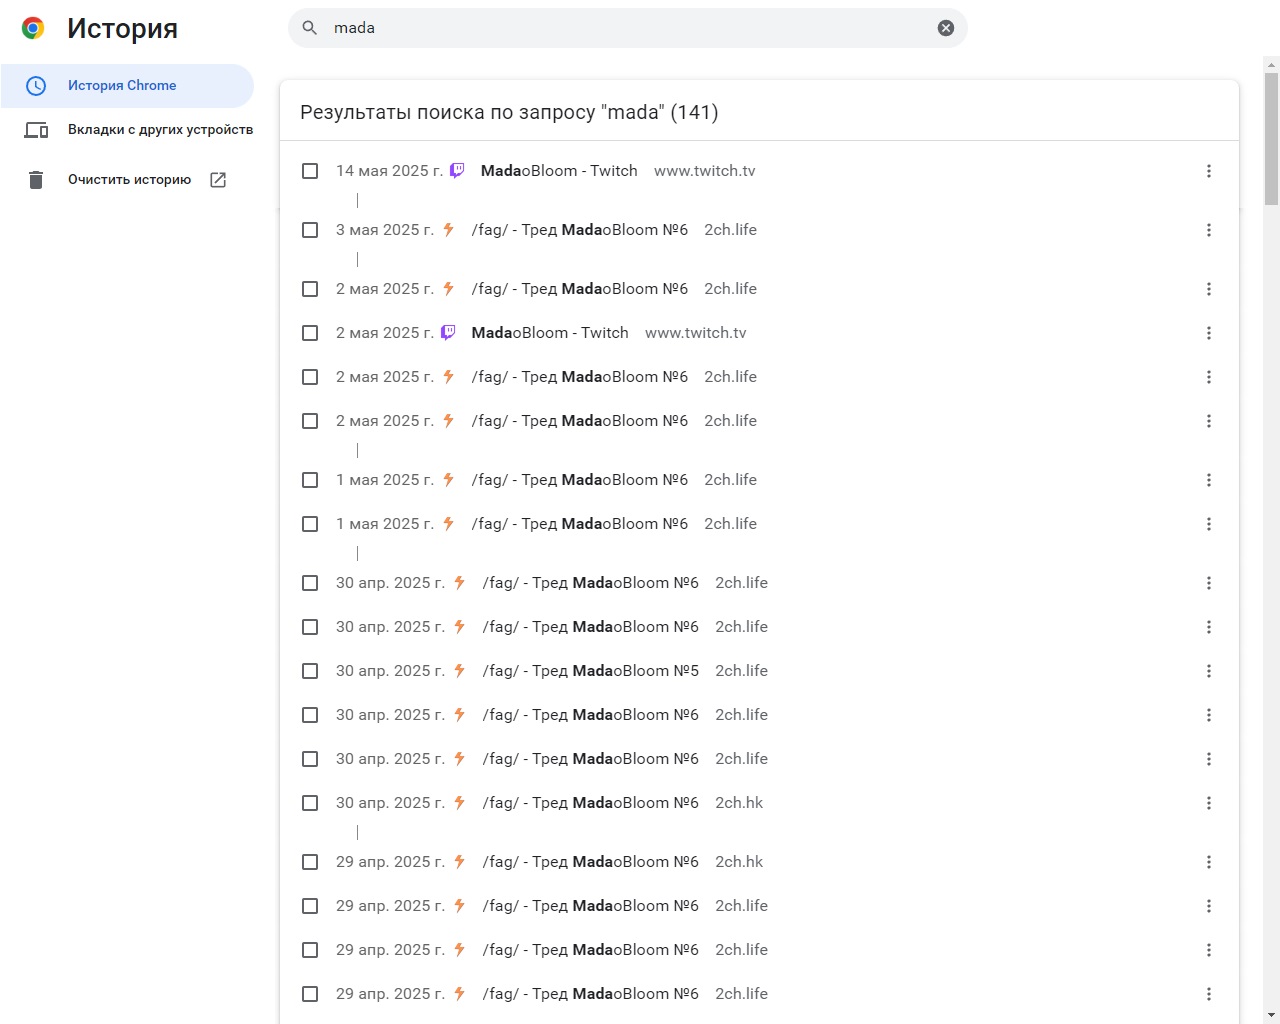Tick checkbox of 30 апр. 2ch.hk entry
The height and width of the screenshot is (1024, 1280).
(310, 803)
